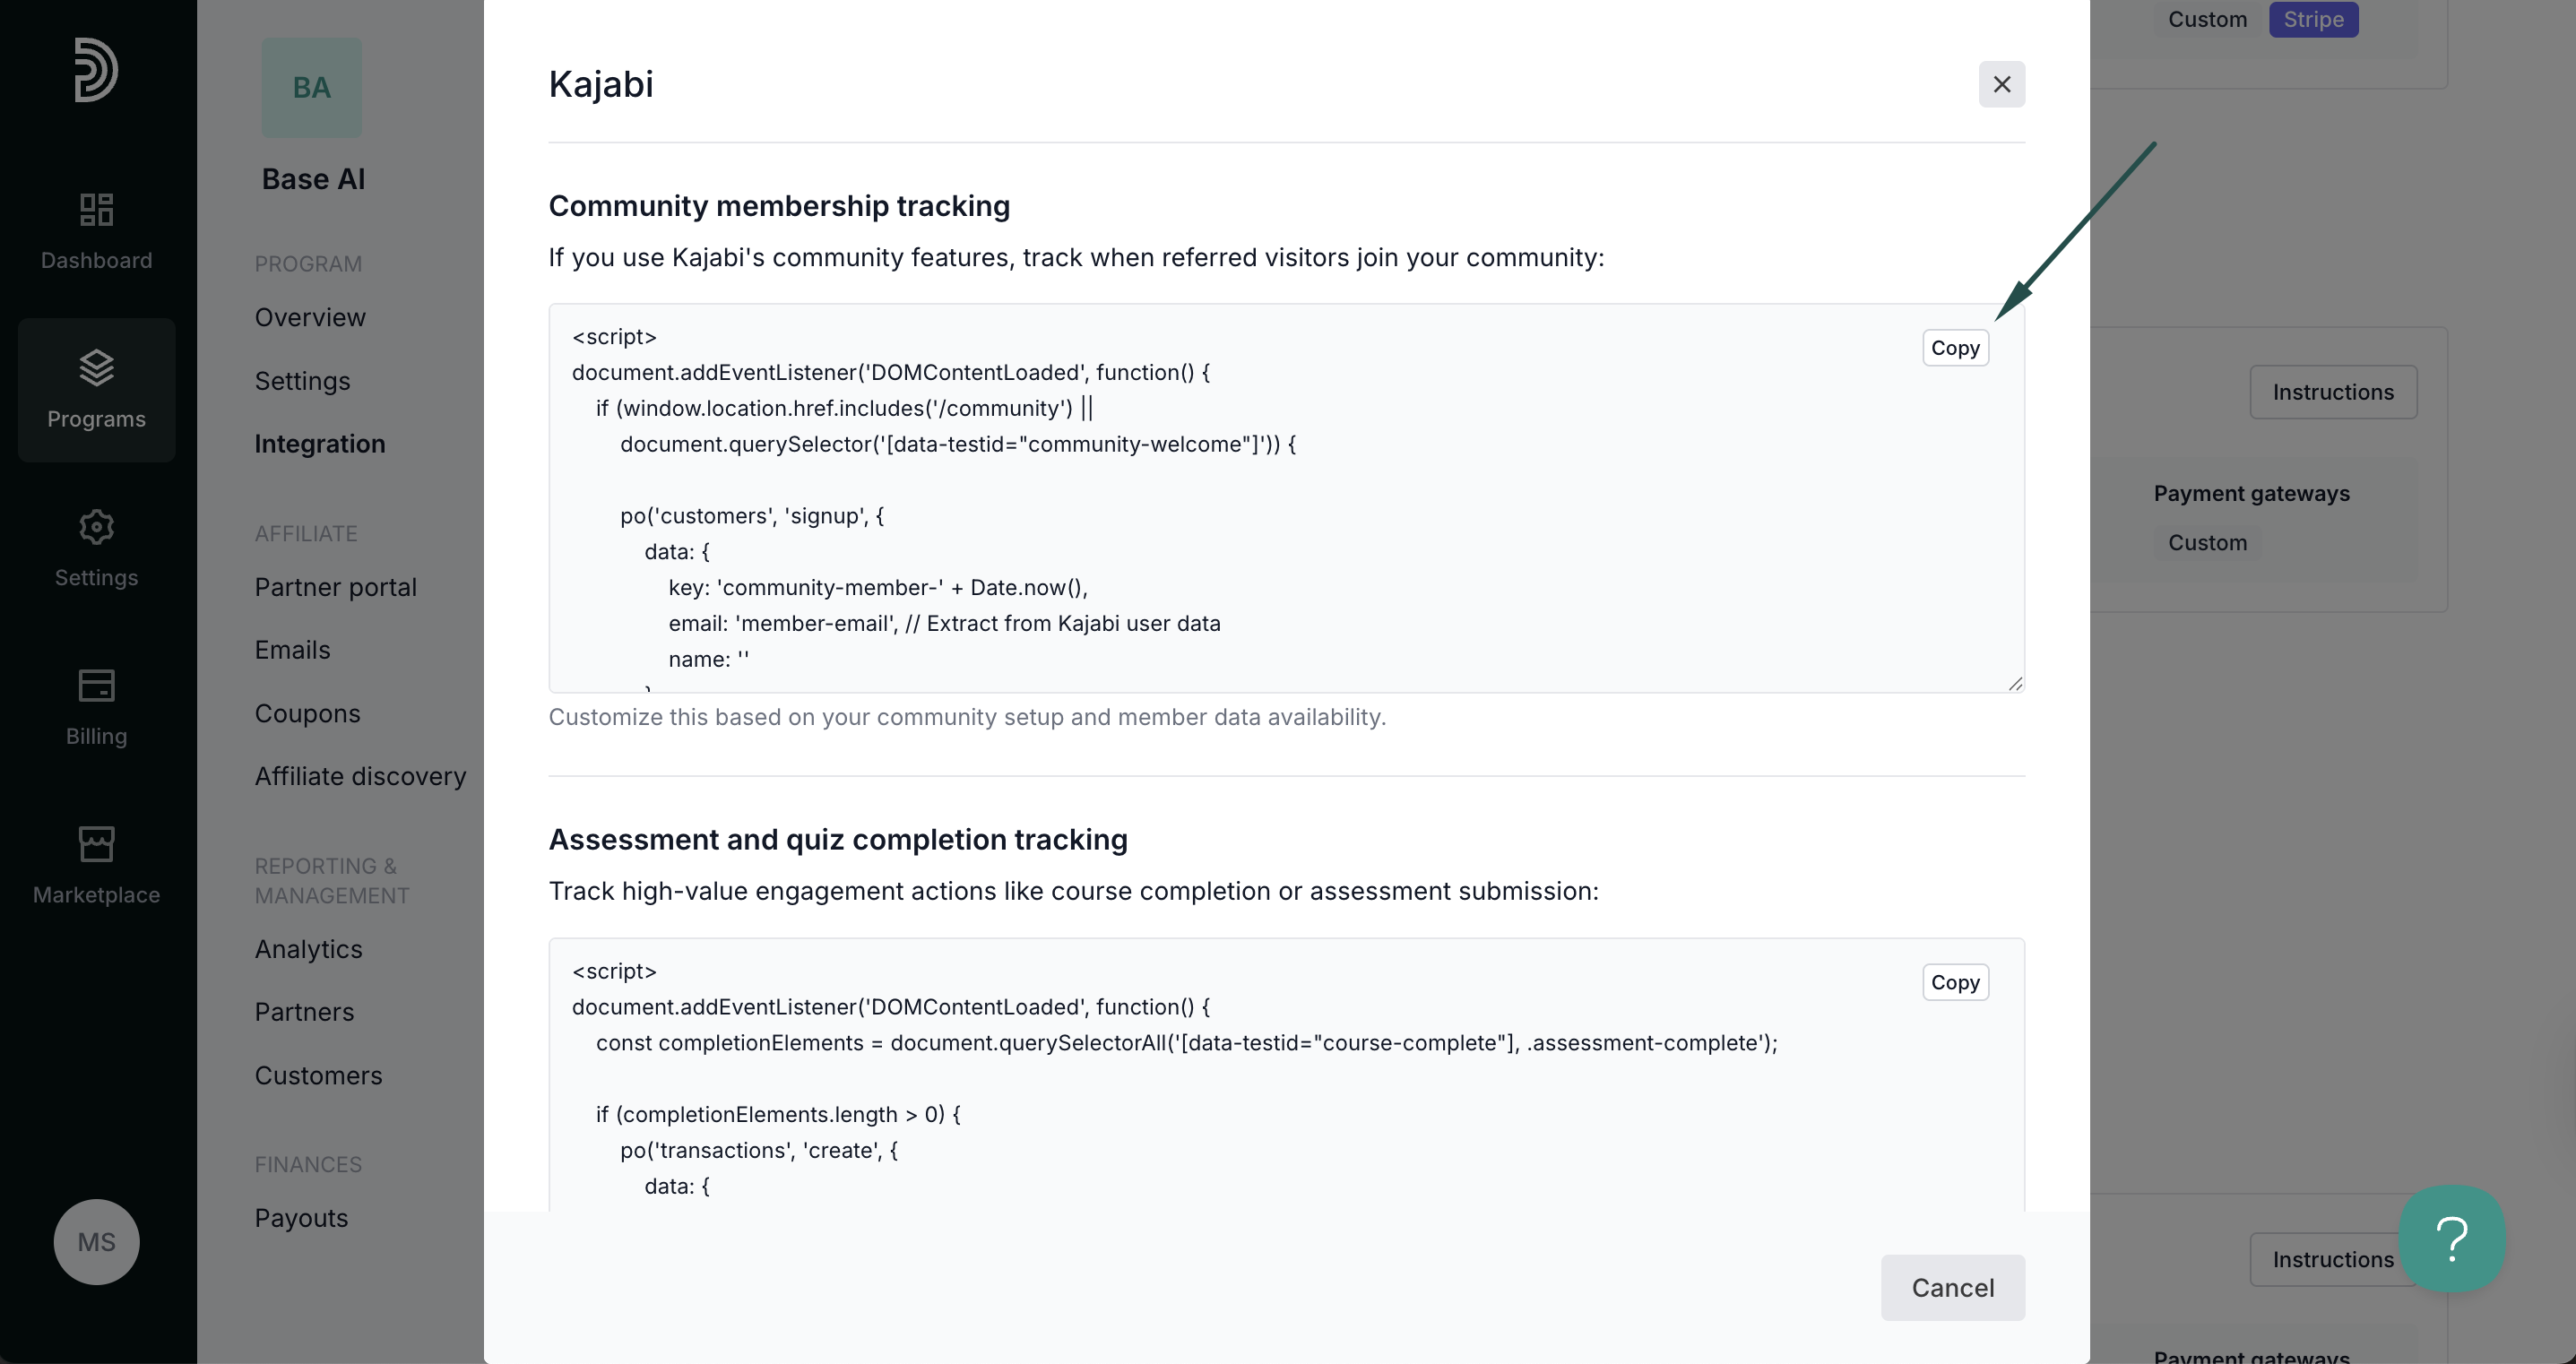Select the Integration menu item

(320, 444)
